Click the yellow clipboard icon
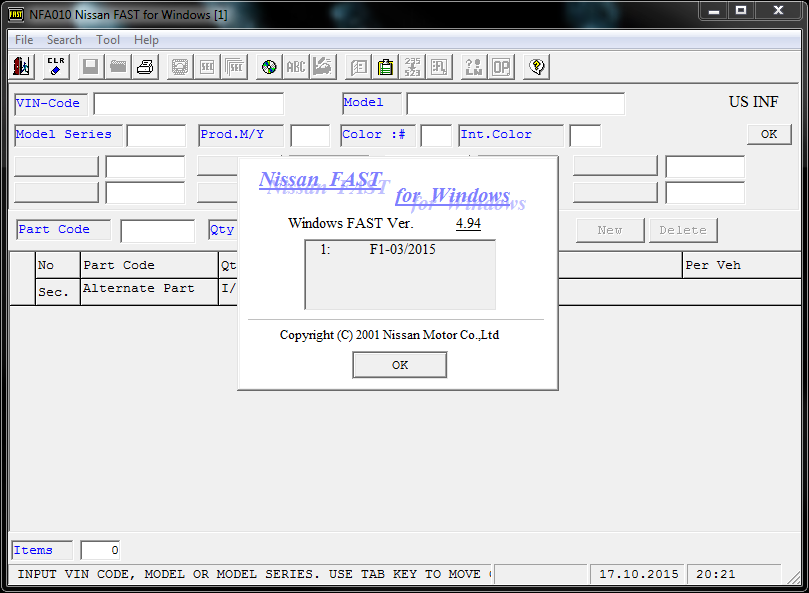 pos(385,67)
